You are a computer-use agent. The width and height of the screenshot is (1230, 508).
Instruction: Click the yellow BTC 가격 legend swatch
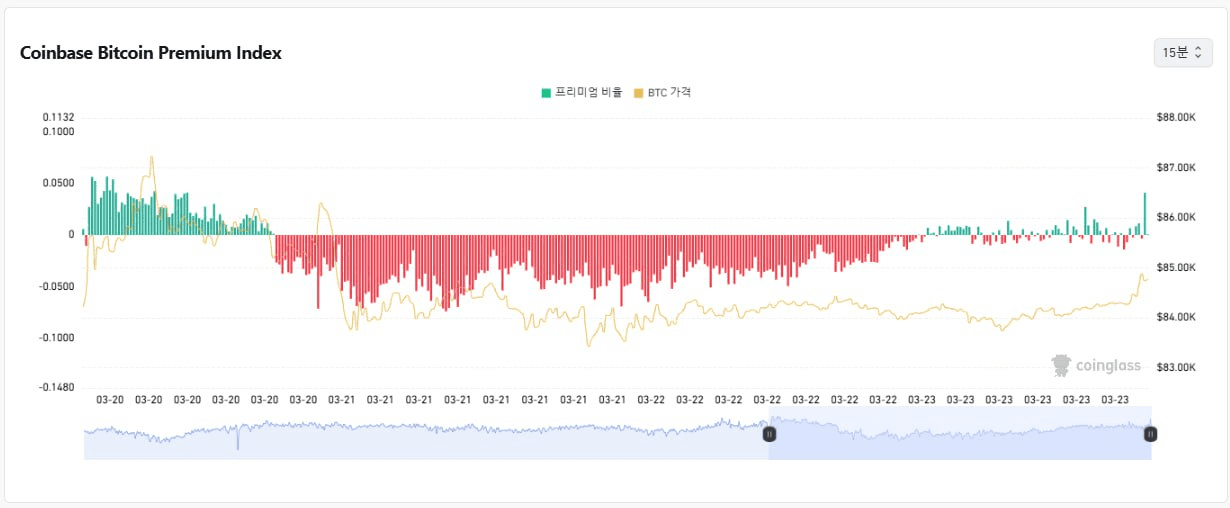click(x=639, y=93)
